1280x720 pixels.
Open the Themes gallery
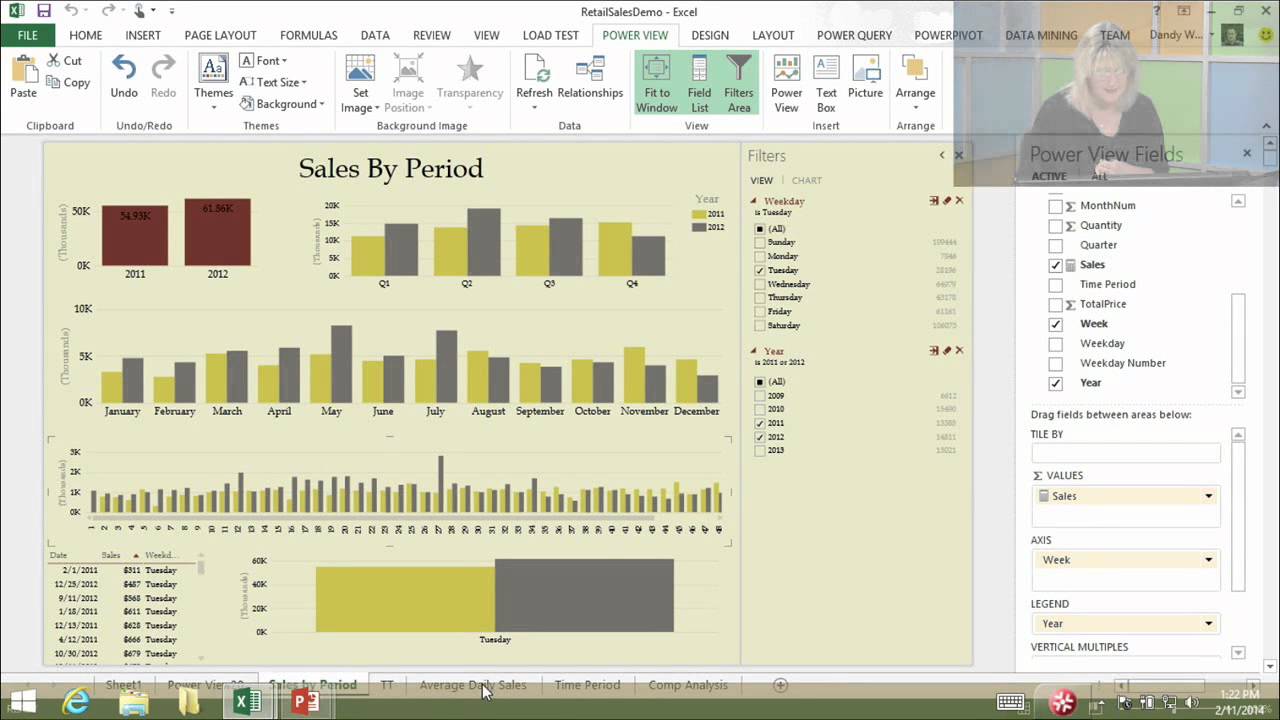[x=213, y=82]
